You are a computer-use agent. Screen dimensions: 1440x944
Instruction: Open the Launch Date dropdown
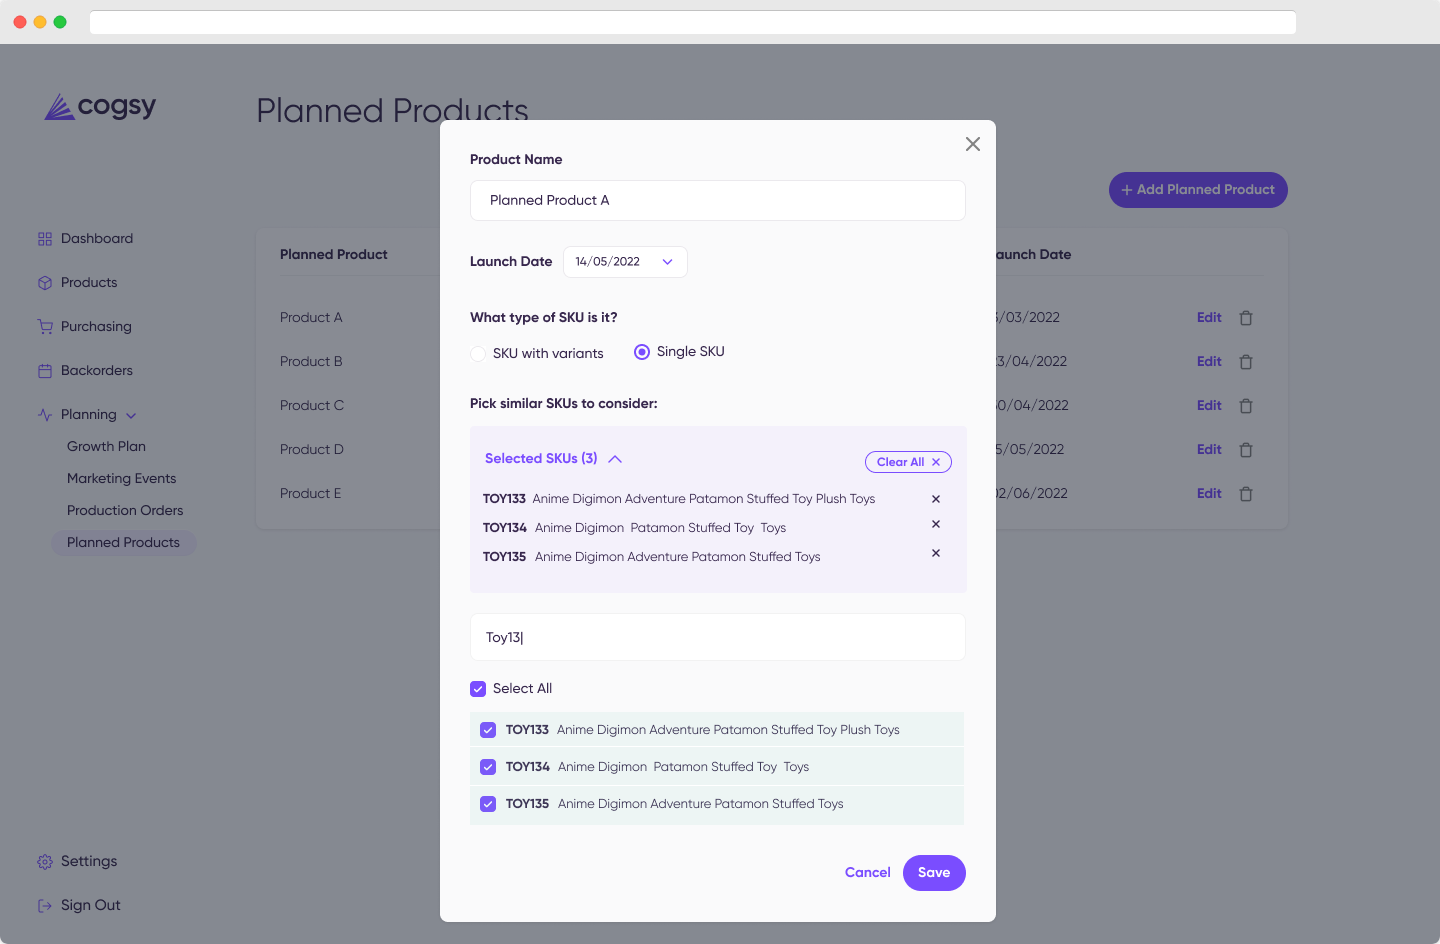625,262
